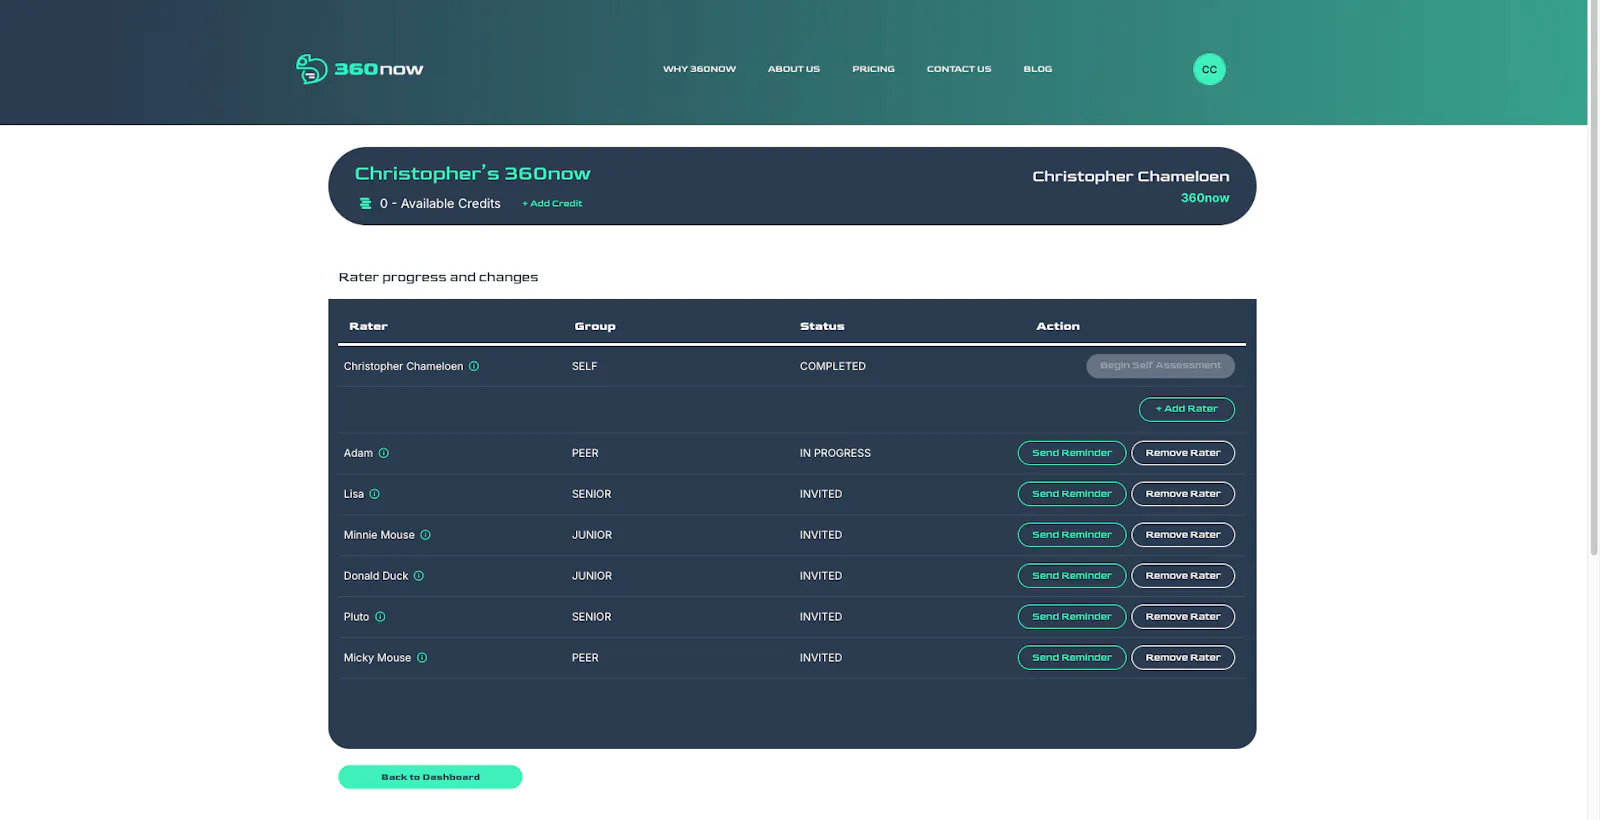Click SENIOR group in Pluto row
The width and height of the screenshot is (1600, 820).
(x=591, y=617)
